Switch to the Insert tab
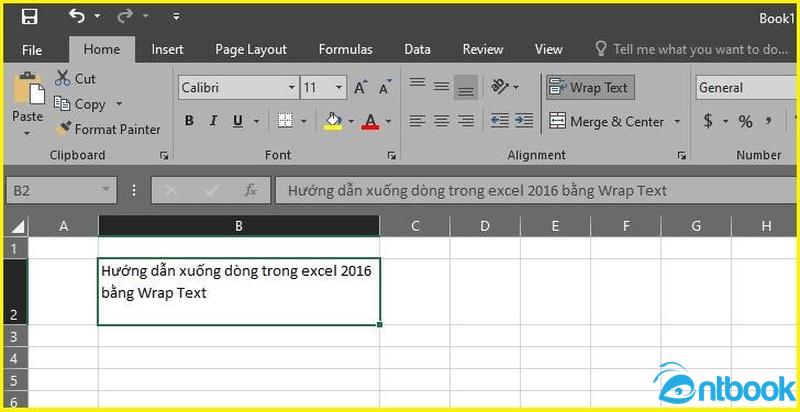The image size is (800, 412). [x=167, y=49]
